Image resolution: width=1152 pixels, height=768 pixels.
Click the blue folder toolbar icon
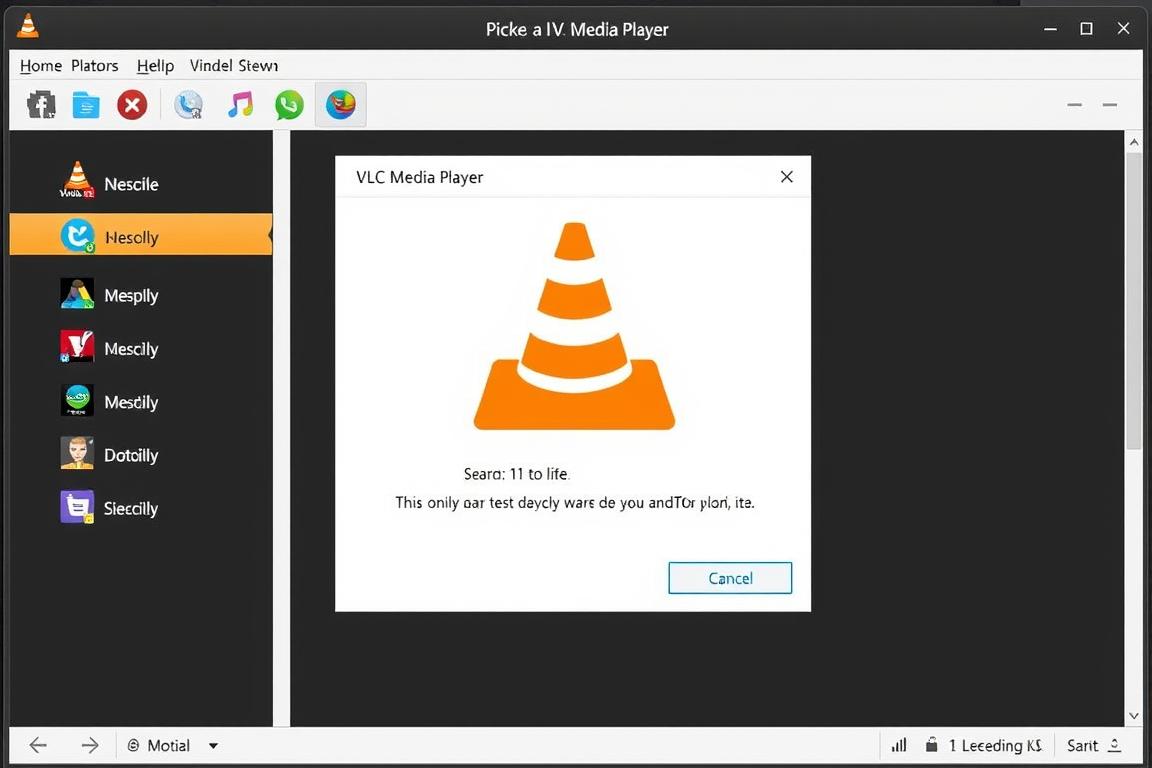point(86,105)
